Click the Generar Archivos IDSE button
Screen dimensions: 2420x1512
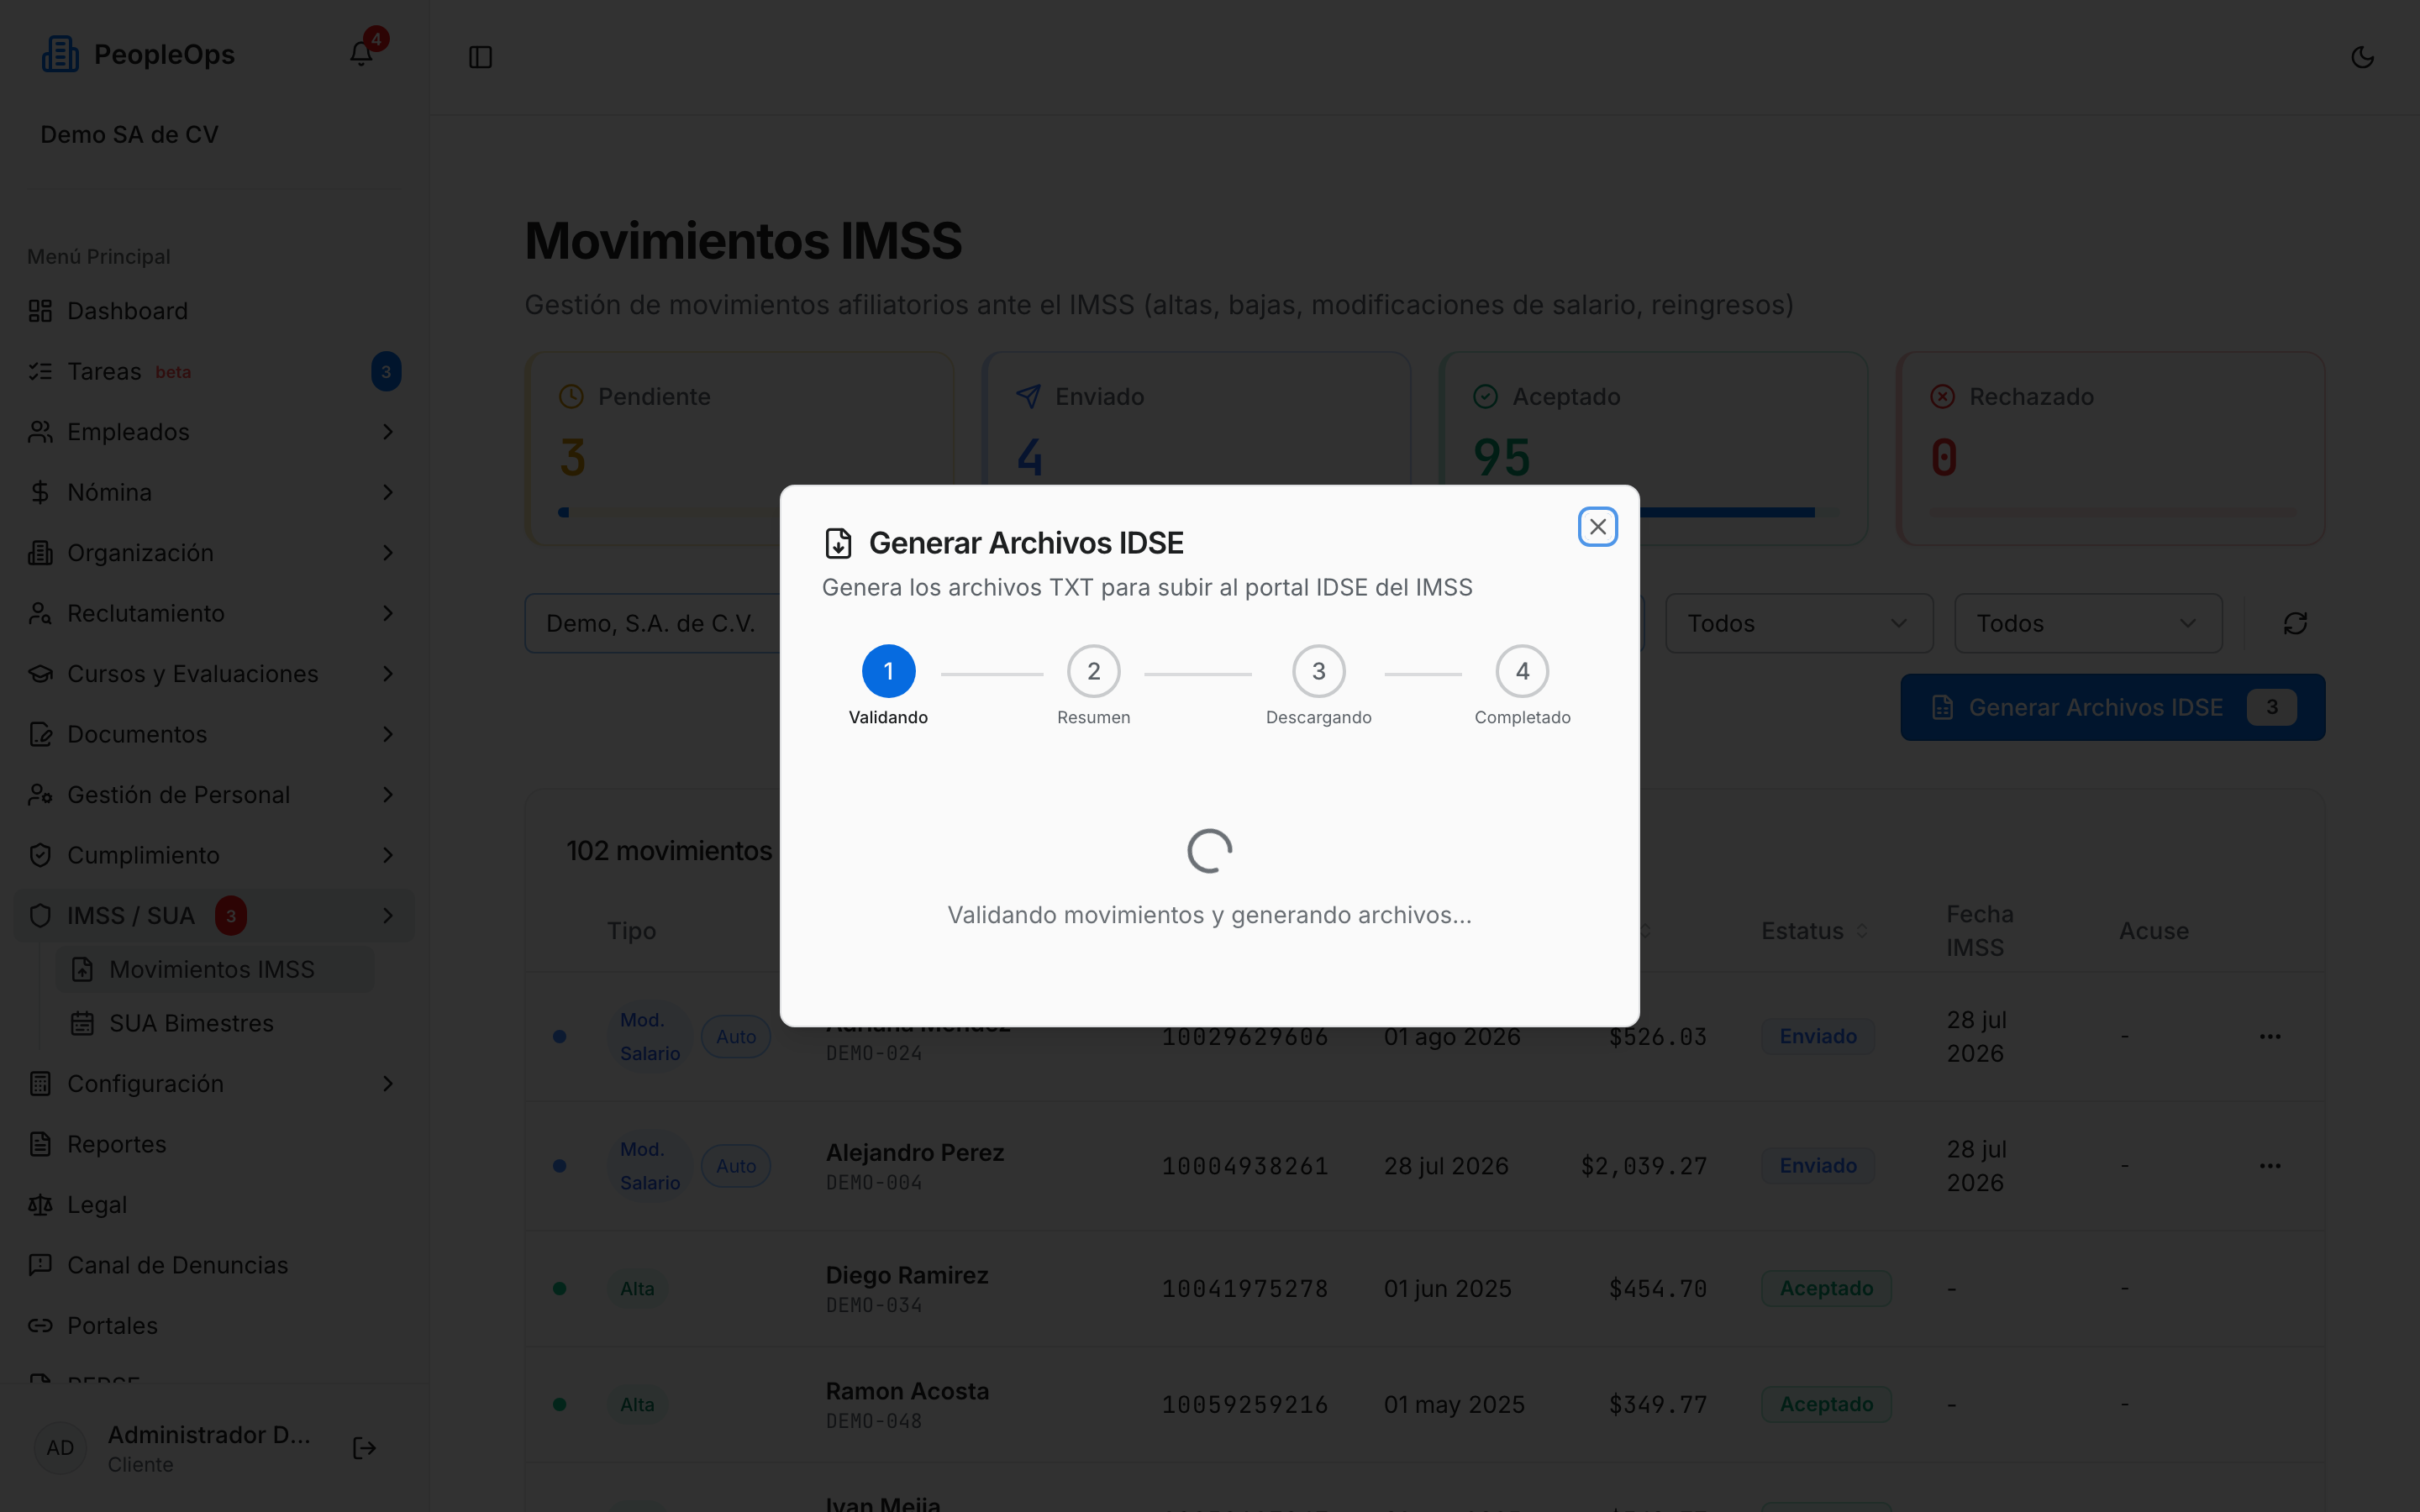tap(2112, 708)
